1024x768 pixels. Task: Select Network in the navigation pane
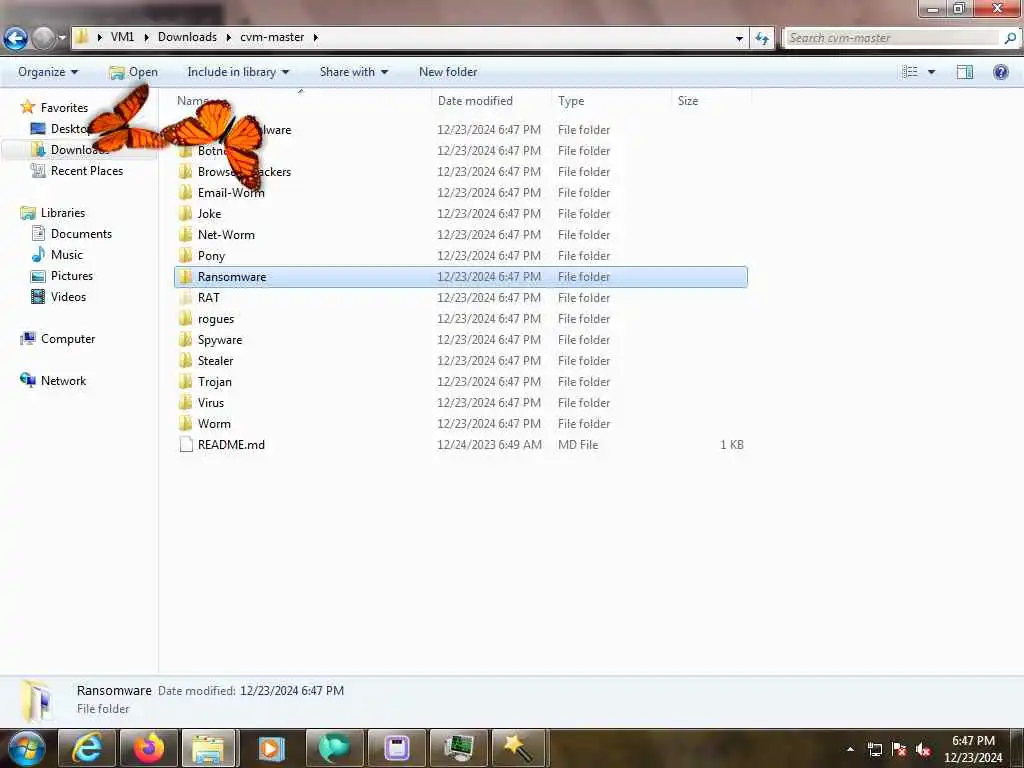tap(63, 381)
